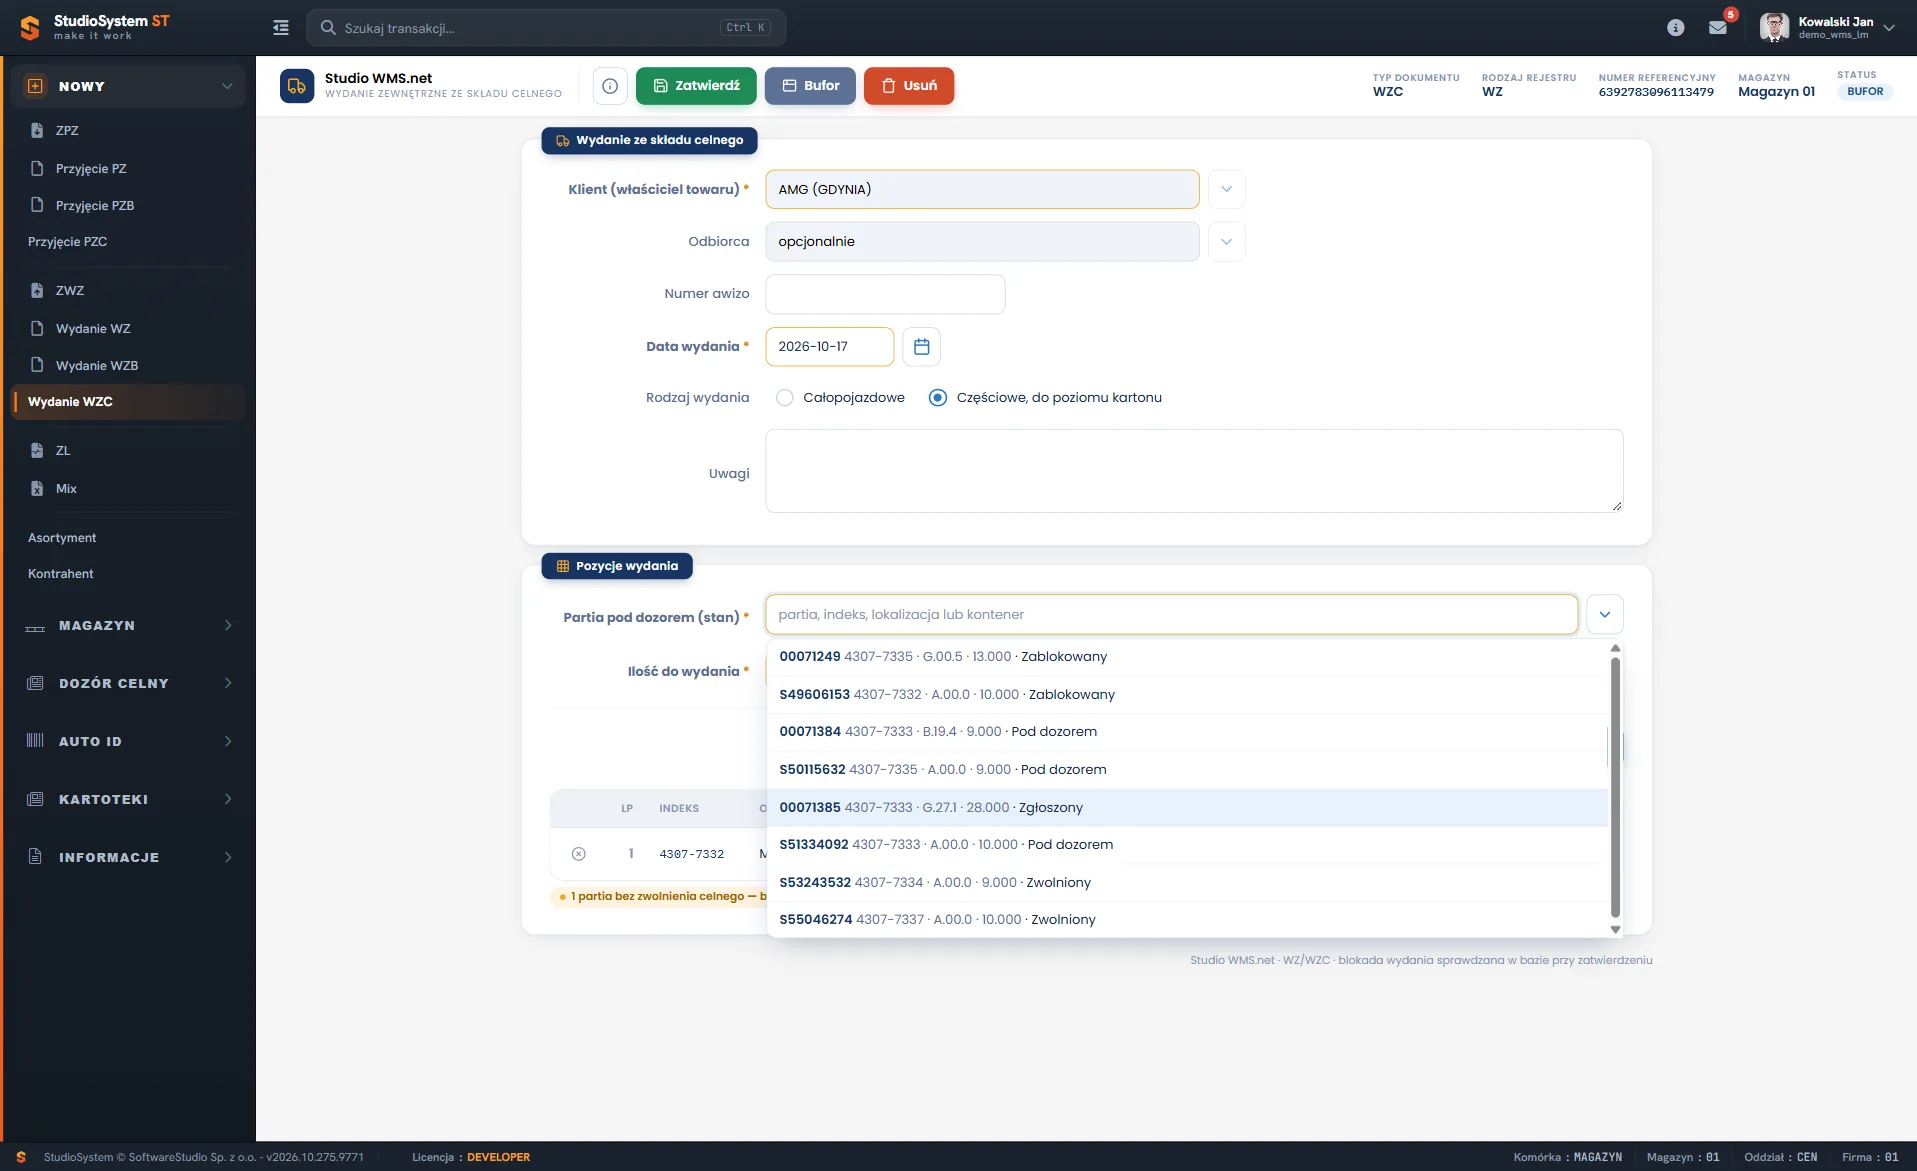
Task: Toggle the Partia pod dozorem dropdown
Action: (1604, 614)
